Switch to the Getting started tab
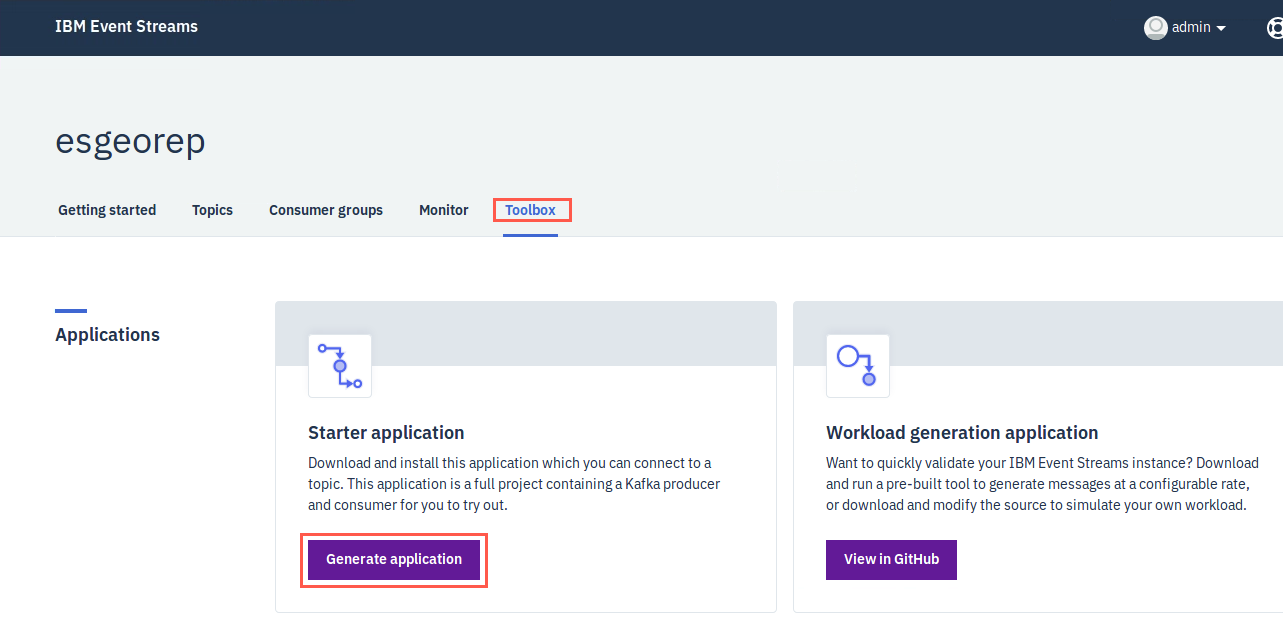Screen dimensions: 1283x621 pos(107,210)
